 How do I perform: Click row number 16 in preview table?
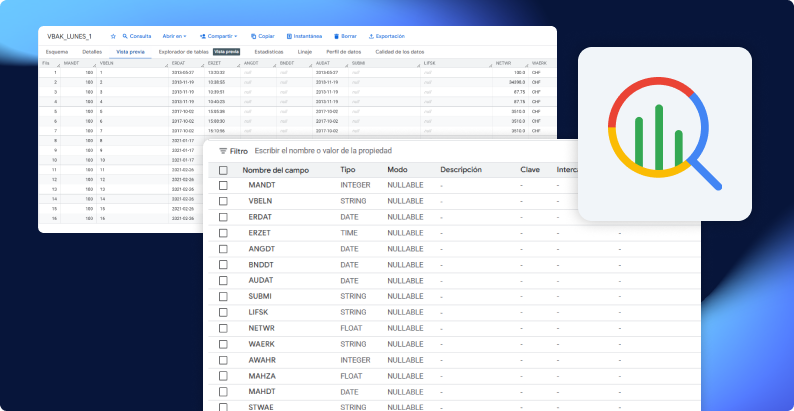pos(55,218)
